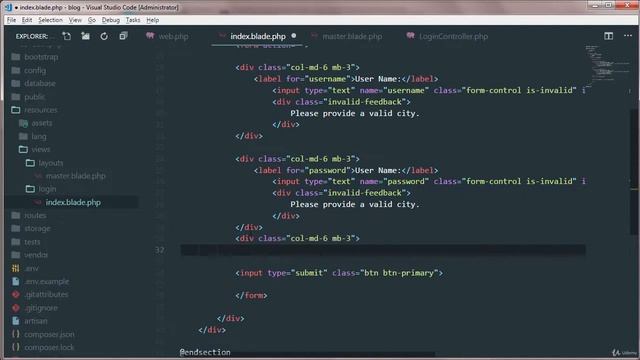The image size is (640, 360).
Task: Open the .env file
Action: (31, 268)
